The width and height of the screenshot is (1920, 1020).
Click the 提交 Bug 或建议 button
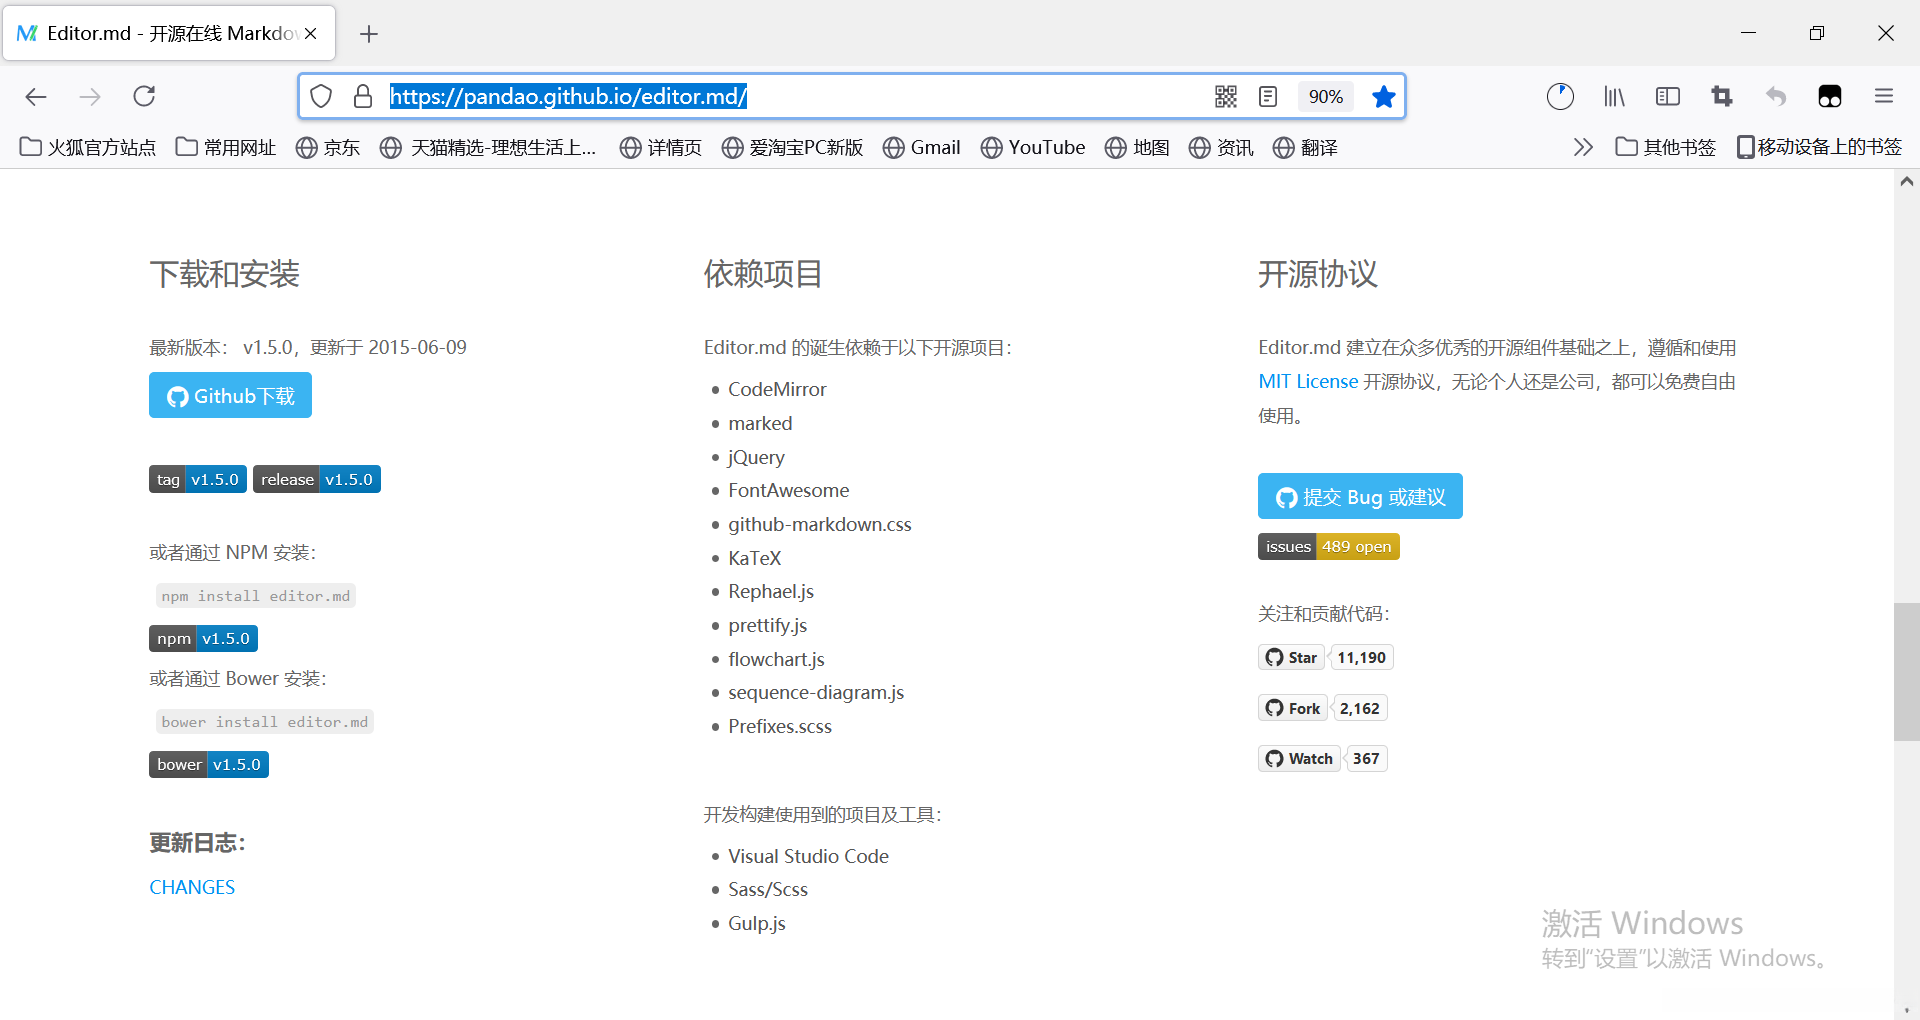tap(1359, 496)
